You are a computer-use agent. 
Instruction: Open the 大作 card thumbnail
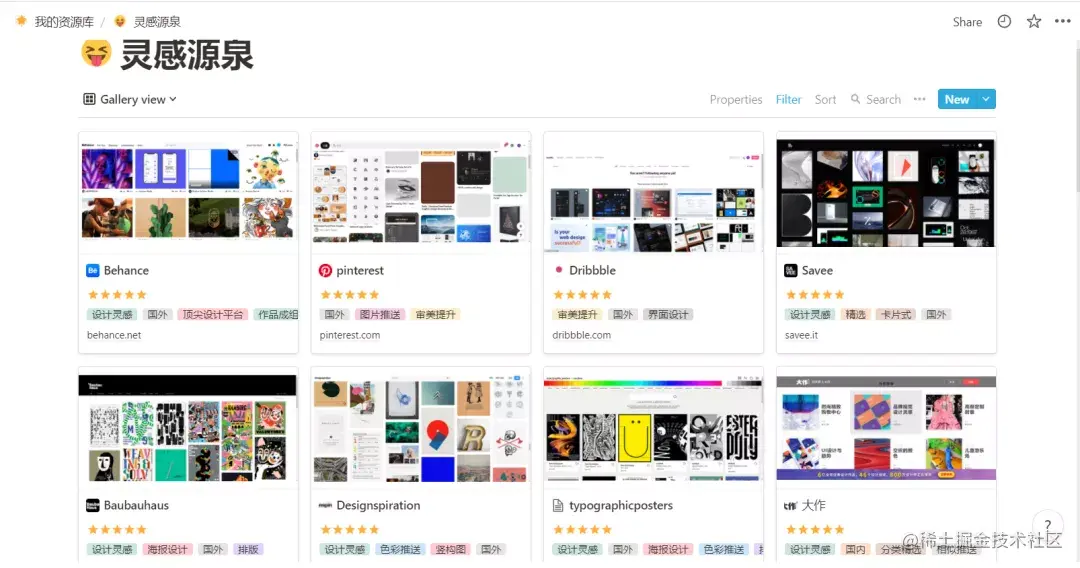coord(886,428)
